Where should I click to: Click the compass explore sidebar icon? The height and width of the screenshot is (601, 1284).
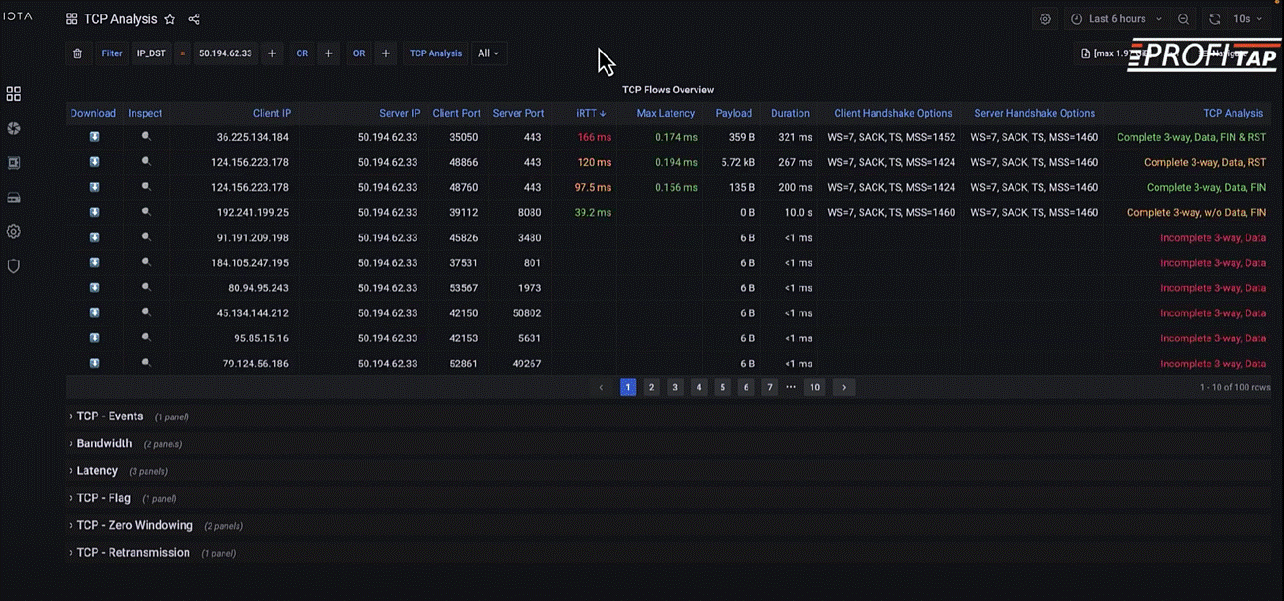point(14,129)
